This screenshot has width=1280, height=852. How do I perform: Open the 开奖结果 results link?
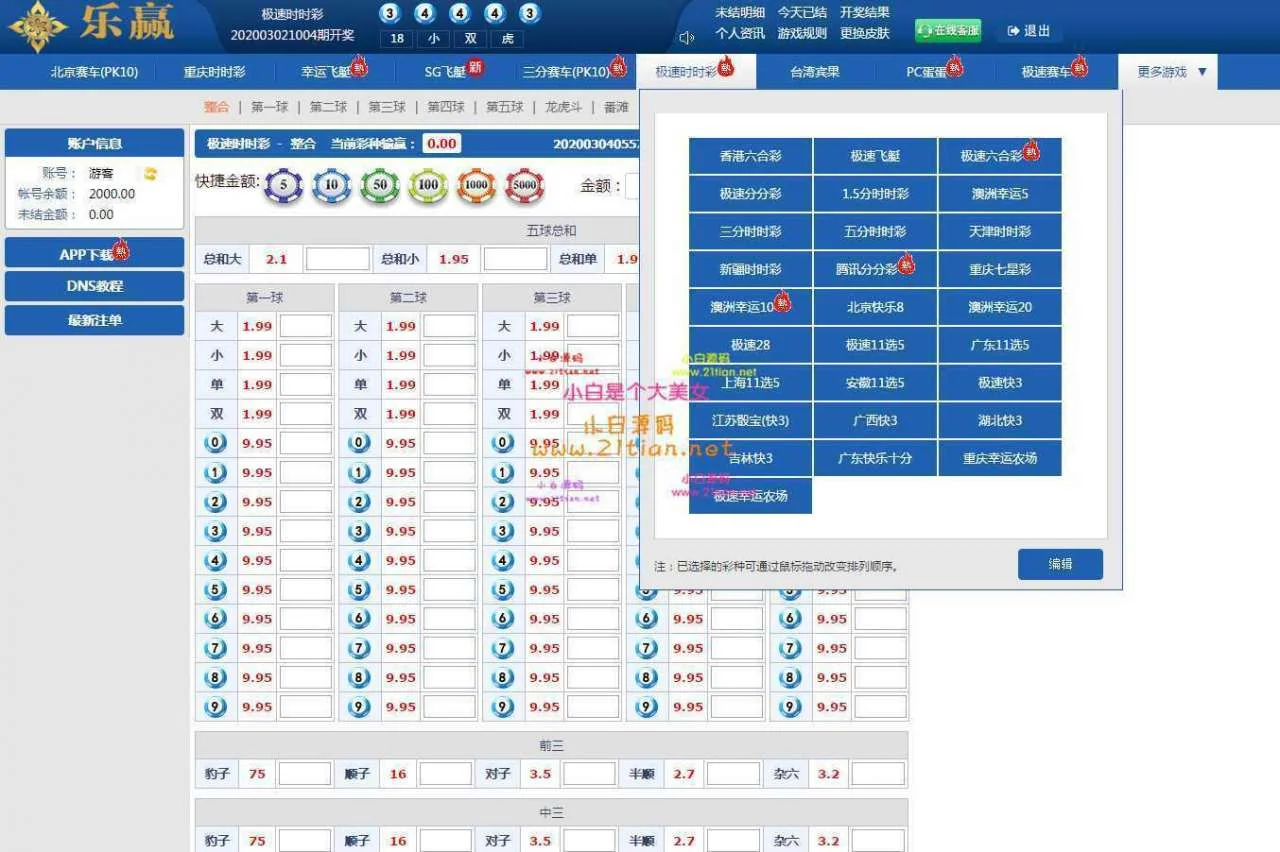pyautogui.click(x=864, y=13)
